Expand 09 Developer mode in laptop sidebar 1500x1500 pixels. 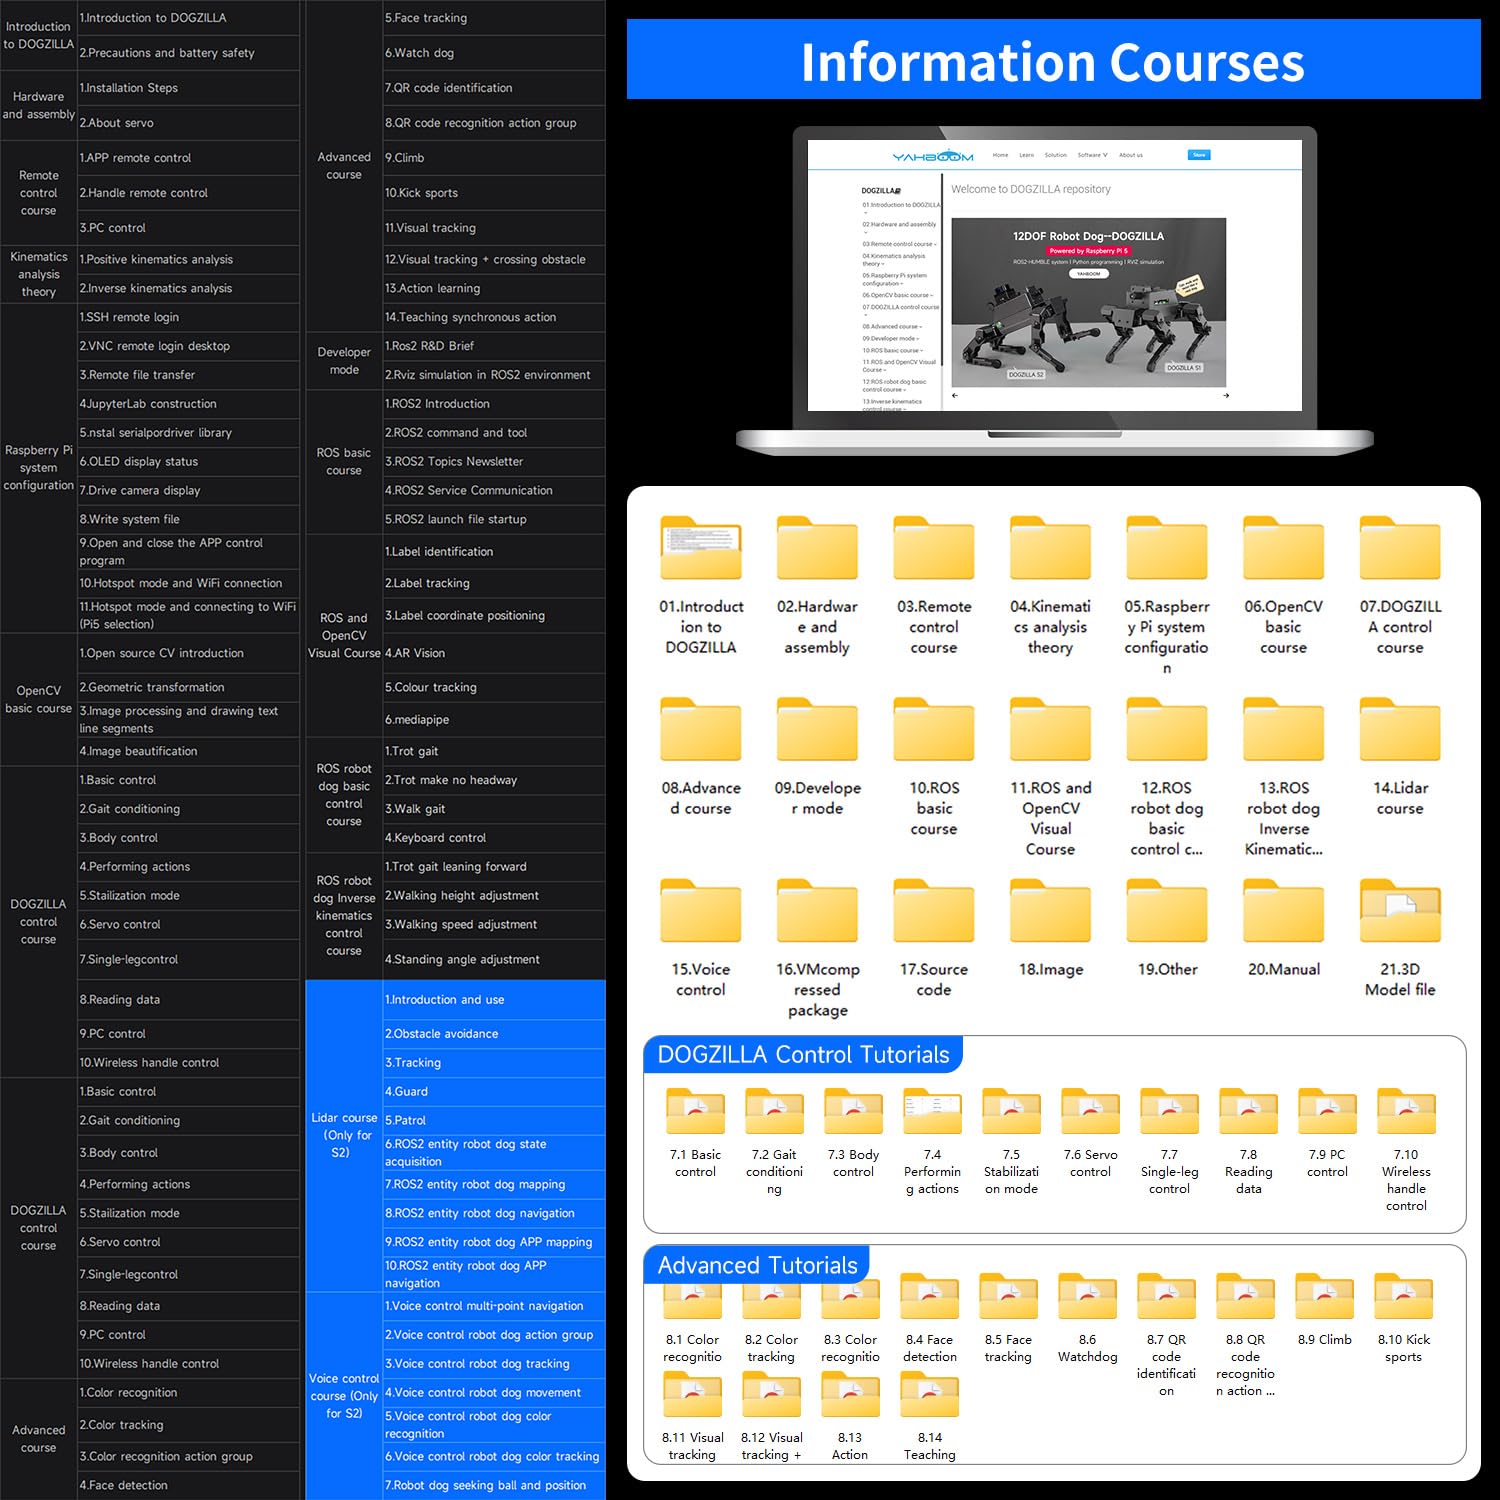tap(890, 338)
